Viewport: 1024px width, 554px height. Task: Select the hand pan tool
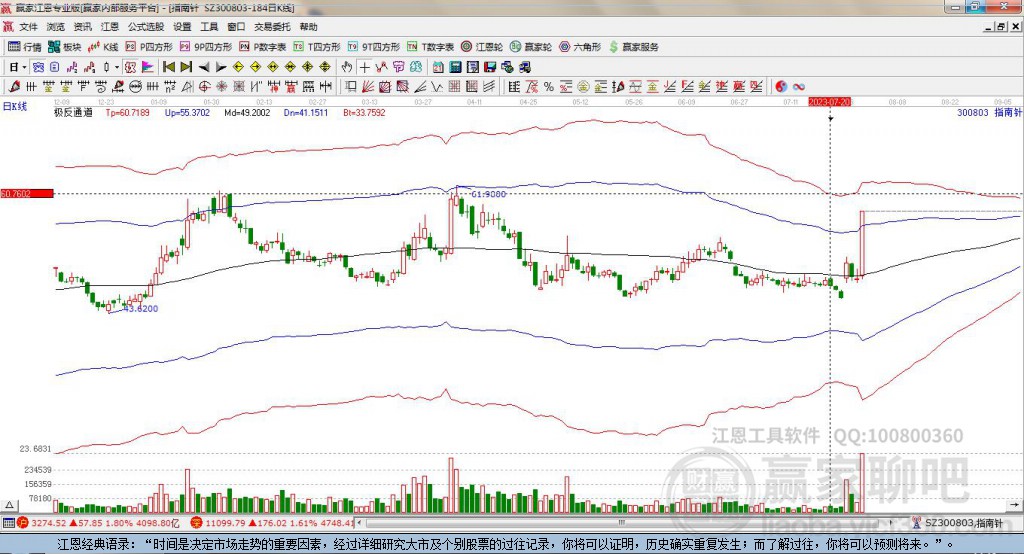[x=347, y=67]
